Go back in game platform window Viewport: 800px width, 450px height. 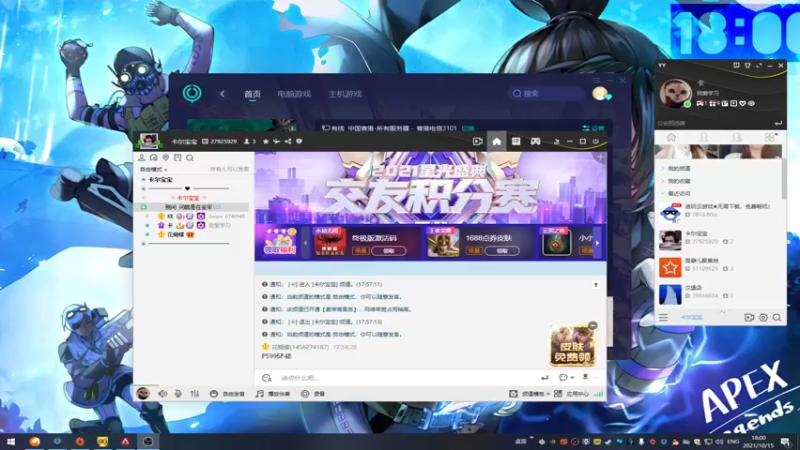click(222, 94)
